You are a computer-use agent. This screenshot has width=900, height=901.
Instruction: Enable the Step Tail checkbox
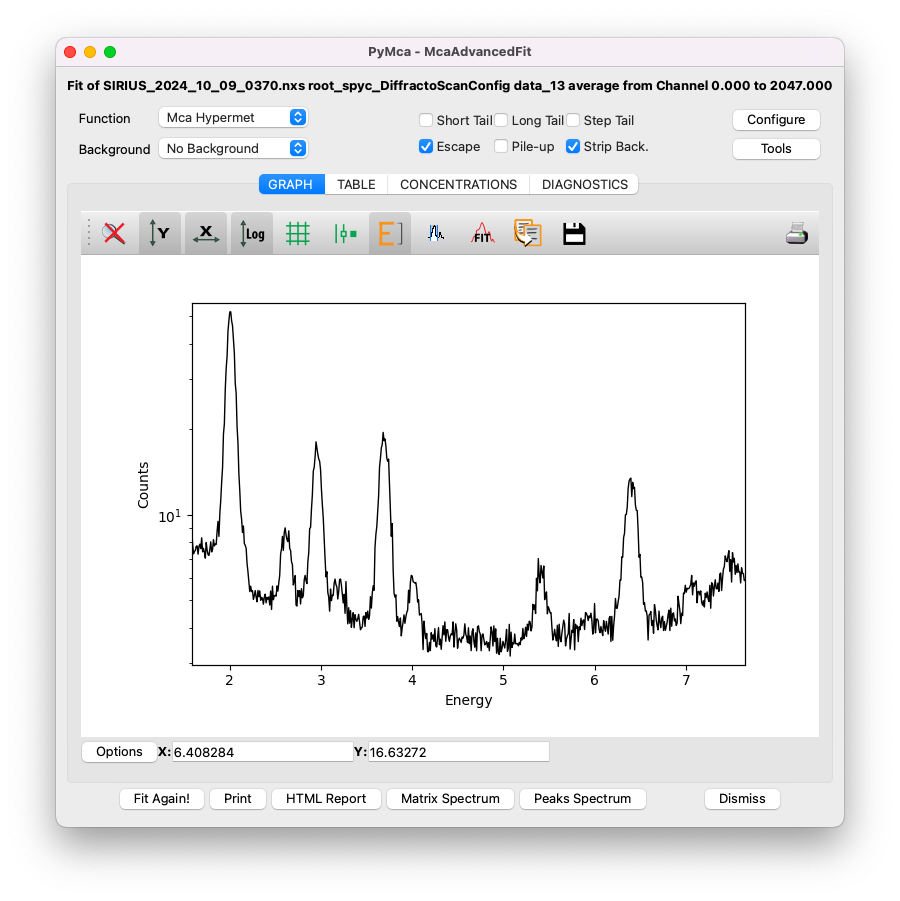(x=573, y=120)
